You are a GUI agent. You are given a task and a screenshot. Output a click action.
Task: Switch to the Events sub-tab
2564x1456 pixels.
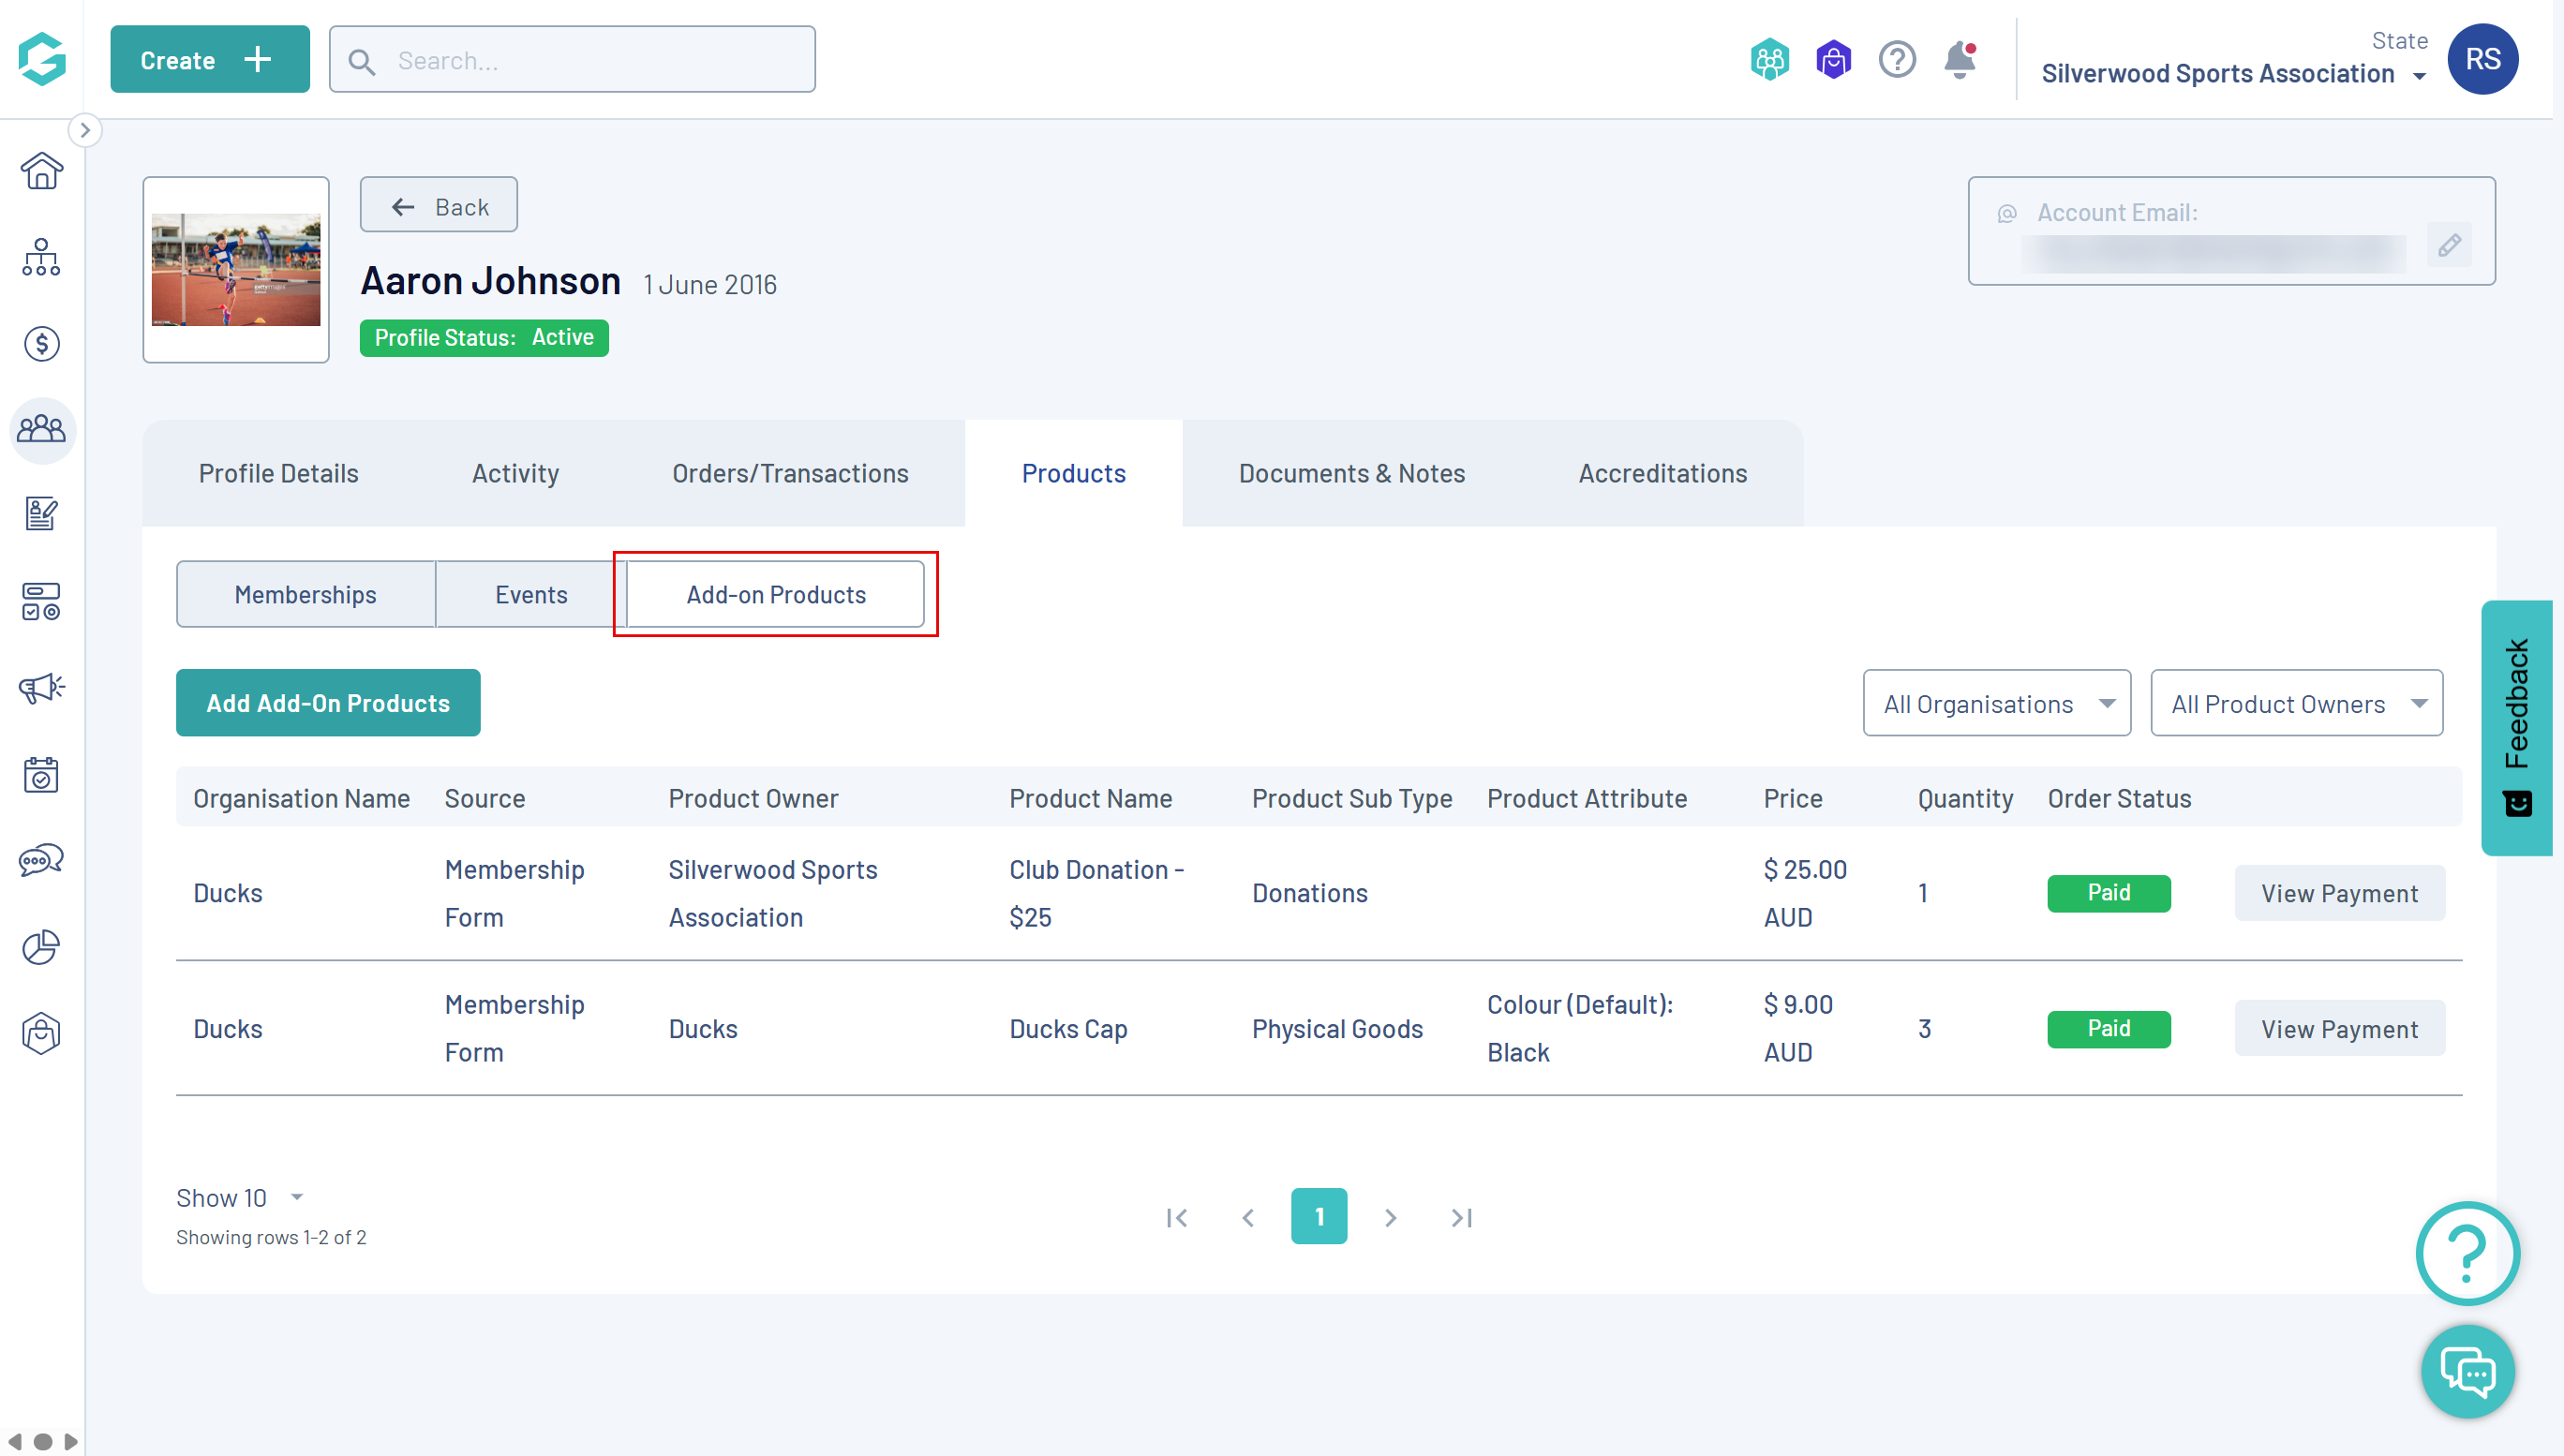coord(531,594)
